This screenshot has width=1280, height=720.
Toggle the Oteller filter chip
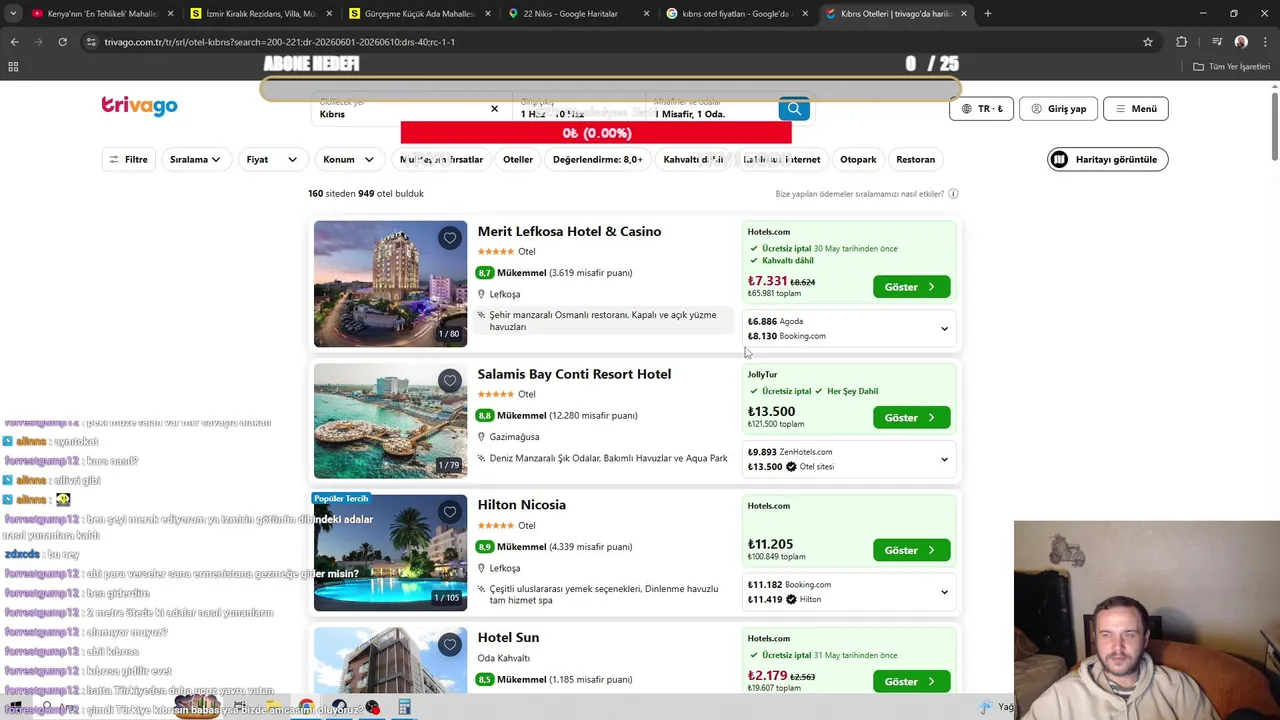point(518,159)
